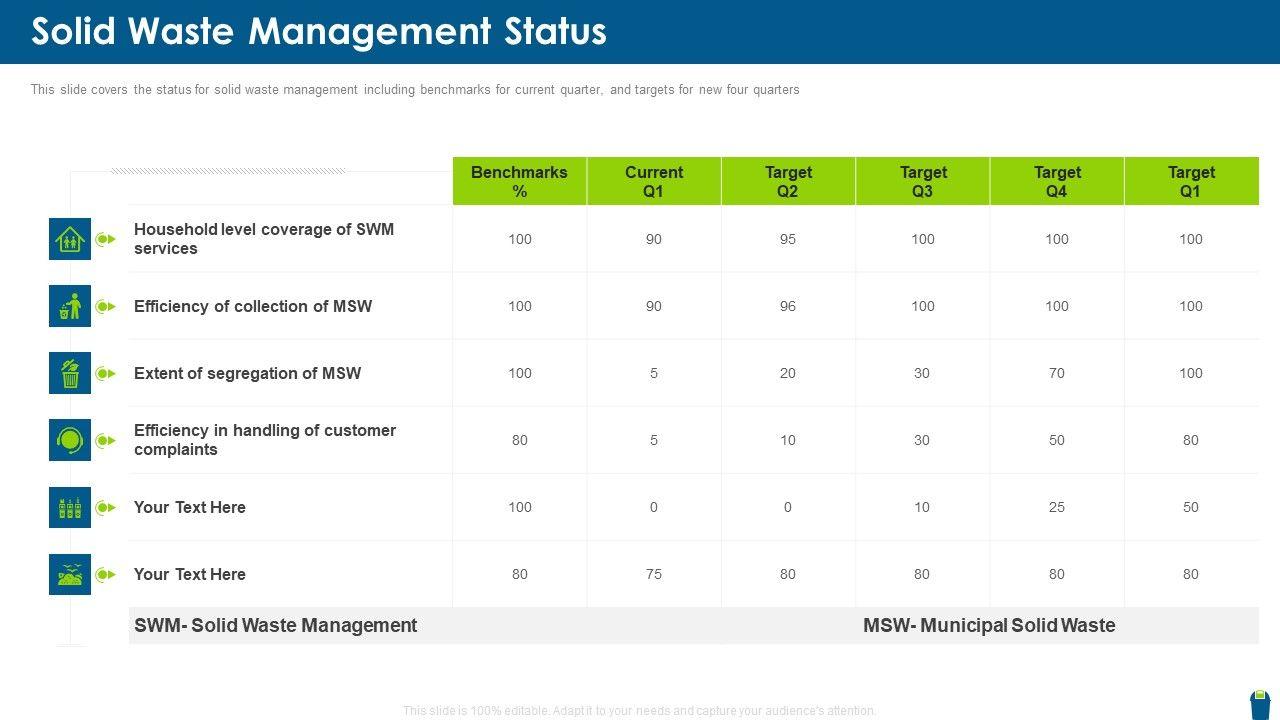This screenshot has width=1280, height=720.
Task: Click the Efficiency of collection of MSW label
Action: 253,306
